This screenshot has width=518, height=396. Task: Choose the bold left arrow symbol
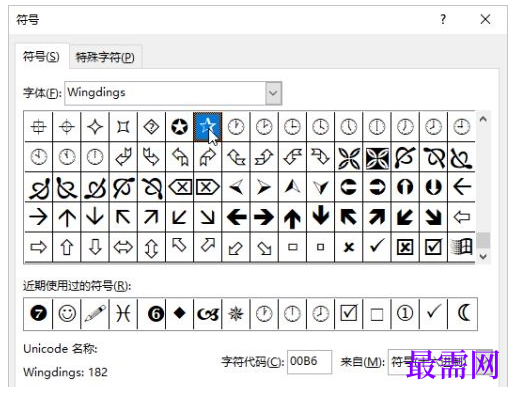click(236, 217)
